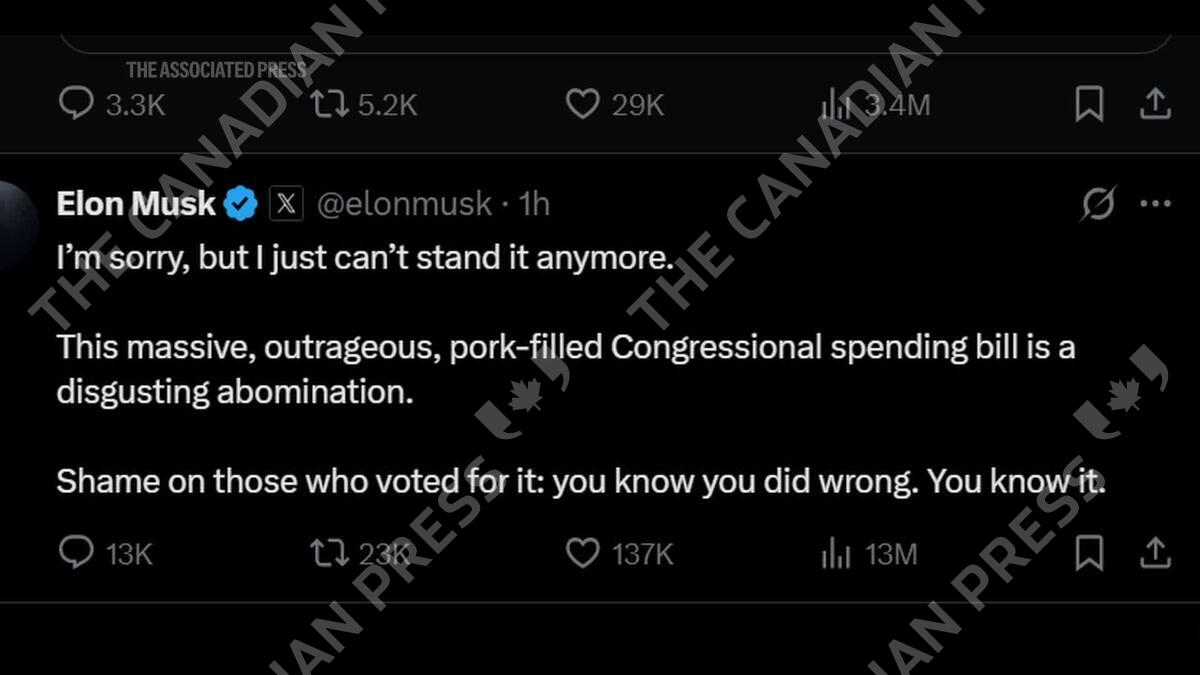1200x675 pixels.
Task: Open the three-dot More menu on the post
Action: pyautogui.click(x=1155, y=204)
